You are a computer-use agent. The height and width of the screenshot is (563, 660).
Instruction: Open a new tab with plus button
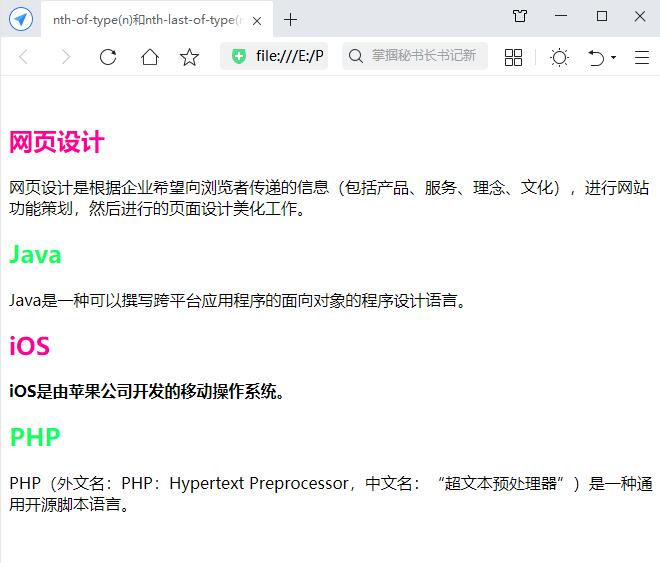(290, 20)
